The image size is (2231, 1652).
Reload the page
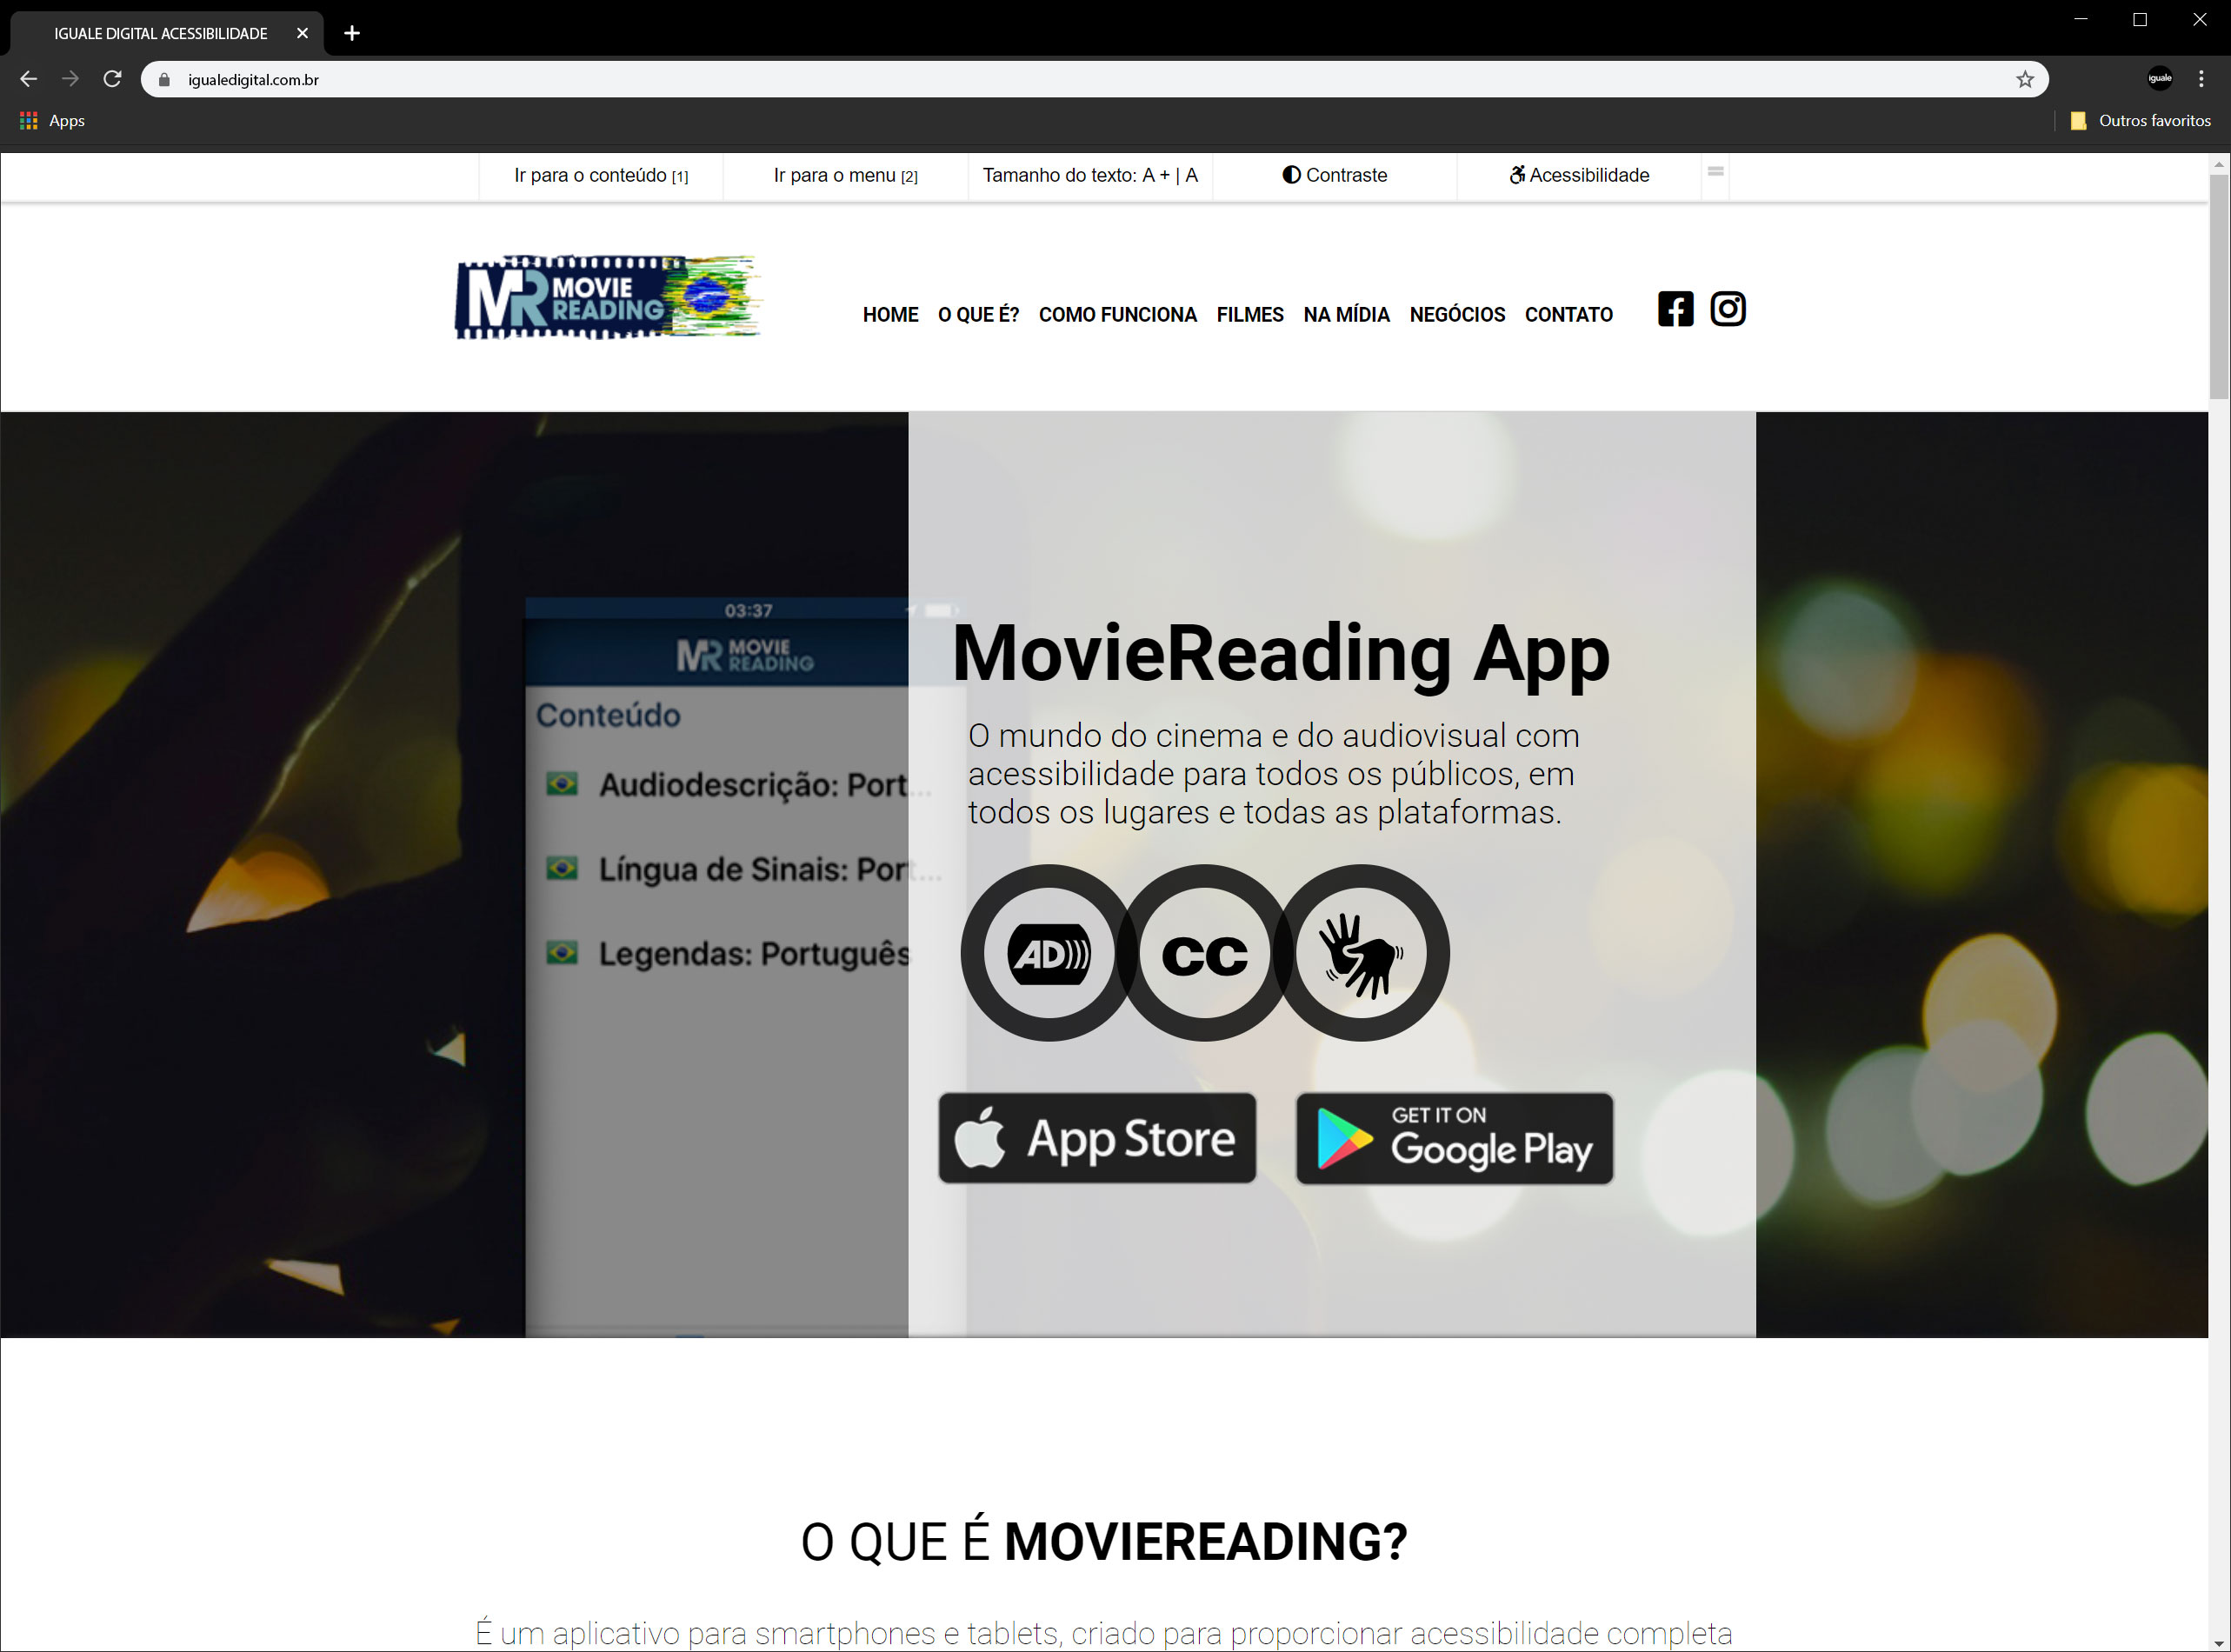(x=112, y=79)
